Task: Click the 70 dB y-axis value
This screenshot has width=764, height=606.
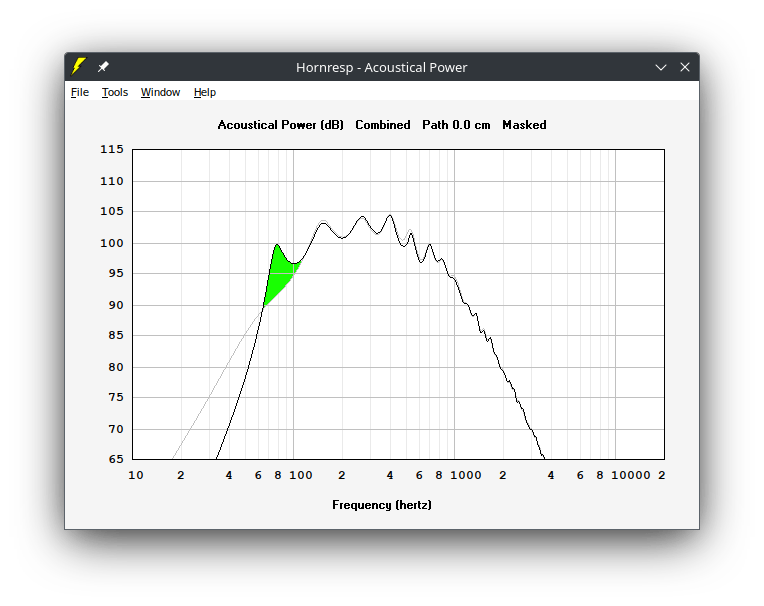Action: (x=116, y=429)
